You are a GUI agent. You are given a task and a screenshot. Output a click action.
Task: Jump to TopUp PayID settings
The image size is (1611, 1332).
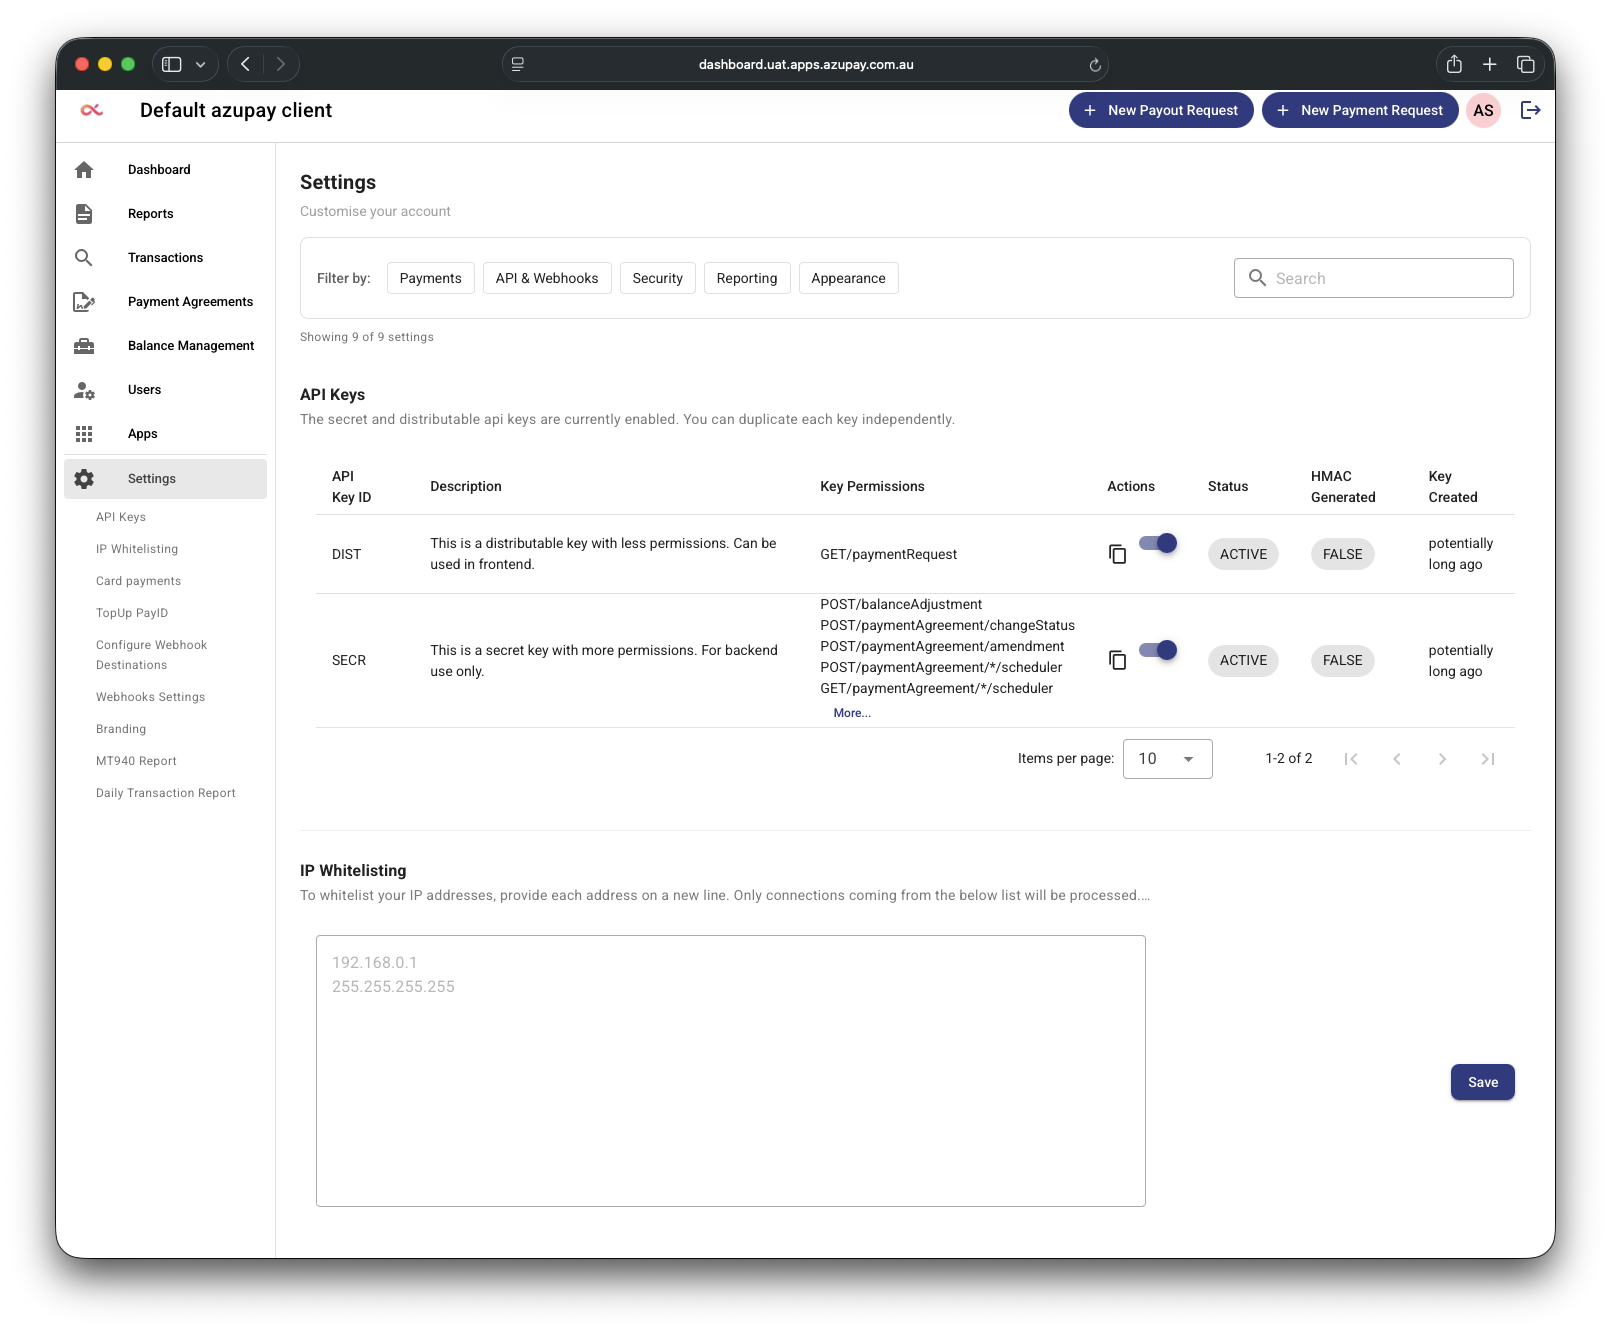click(x=132, y=613)
